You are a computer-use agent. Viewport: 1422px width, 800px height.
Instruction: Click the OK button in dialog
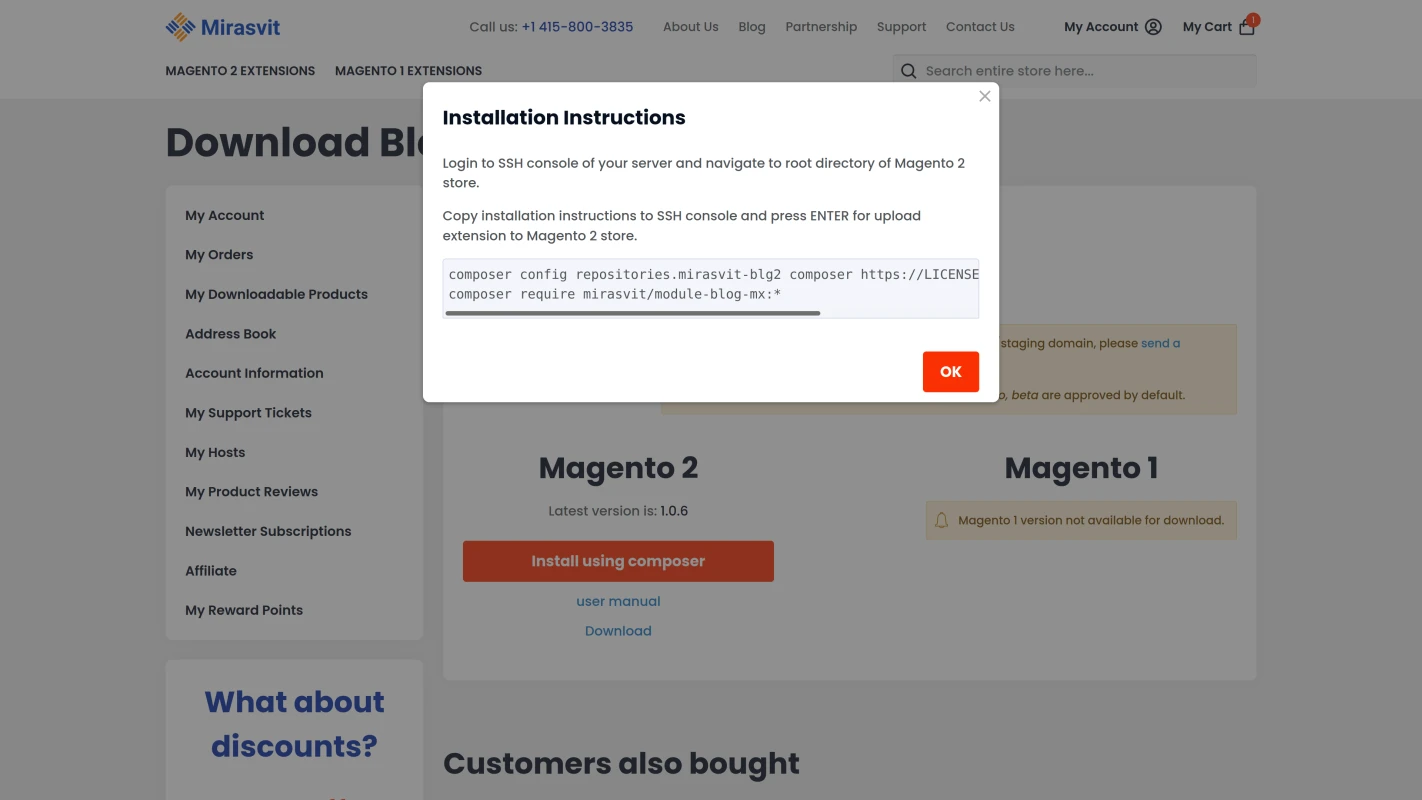[x=950, y=372]
